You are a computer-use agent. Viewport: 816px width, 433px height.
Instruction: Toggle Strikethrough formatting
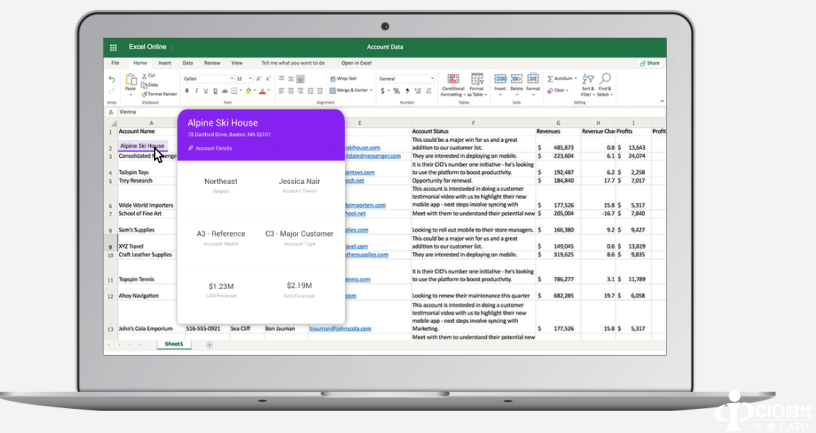pos(225,91)
